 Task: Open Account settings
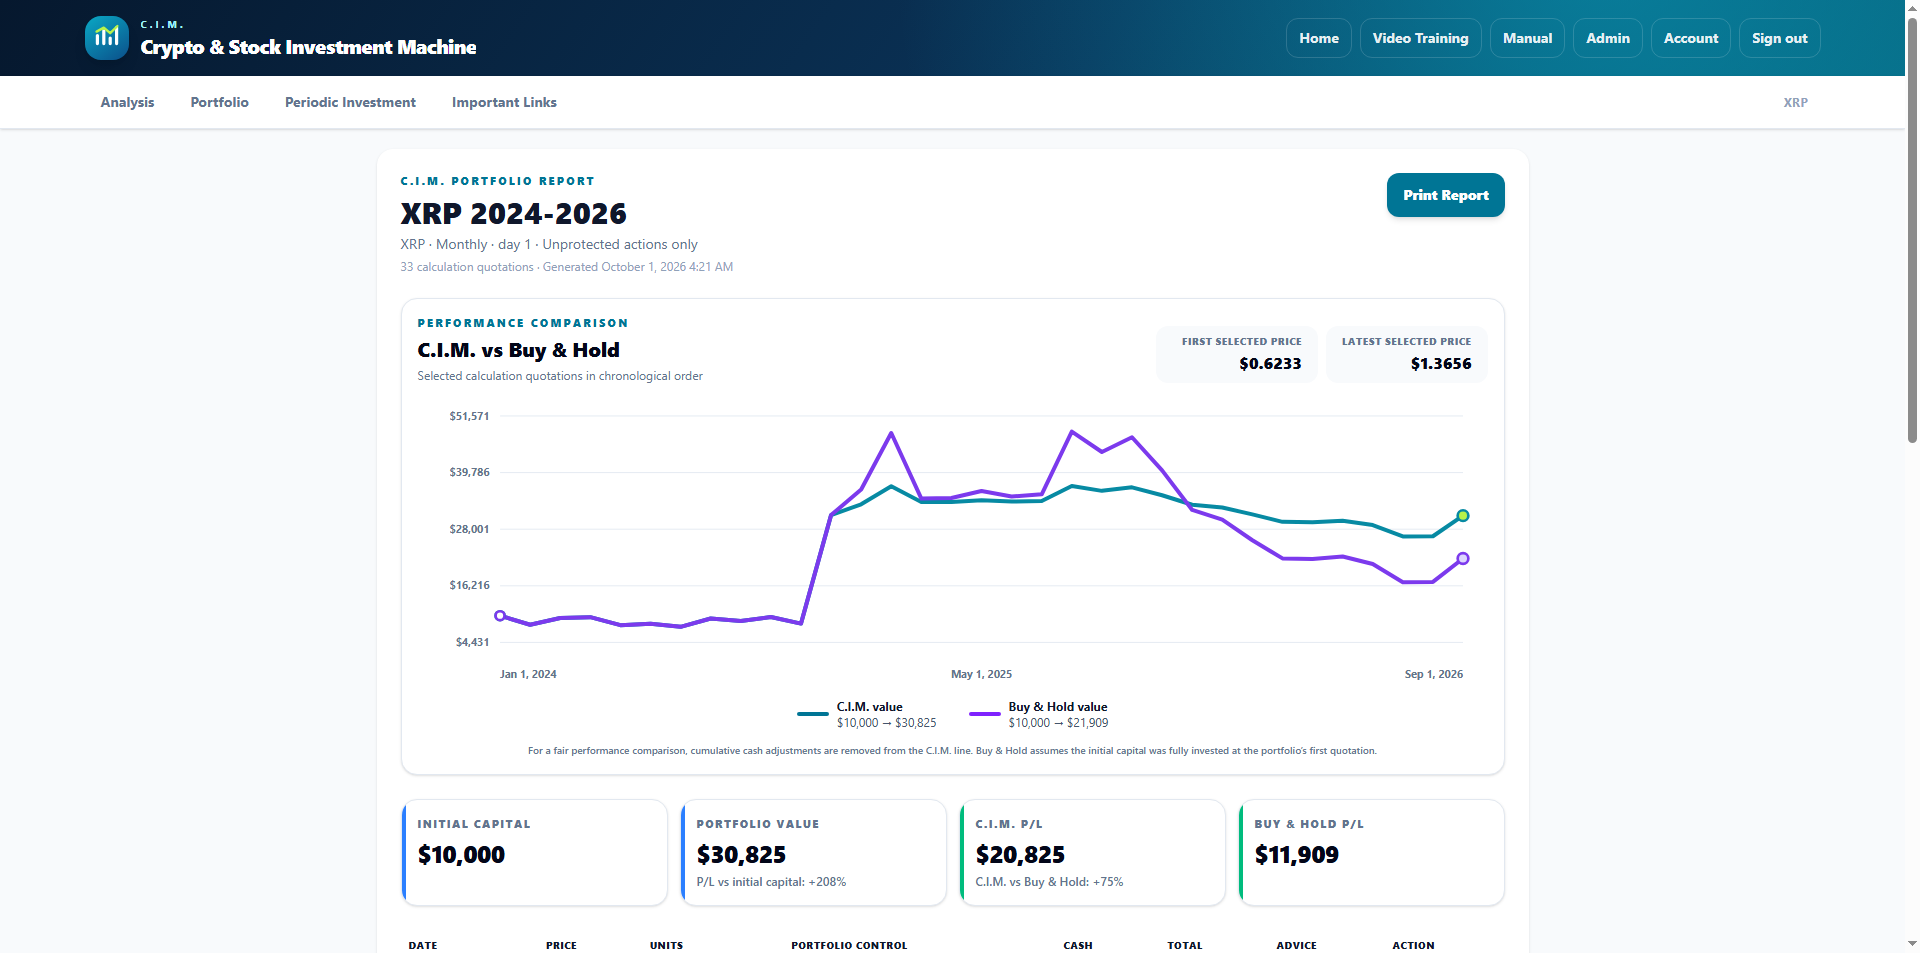pyautogui.click(x=1690, y=38)
